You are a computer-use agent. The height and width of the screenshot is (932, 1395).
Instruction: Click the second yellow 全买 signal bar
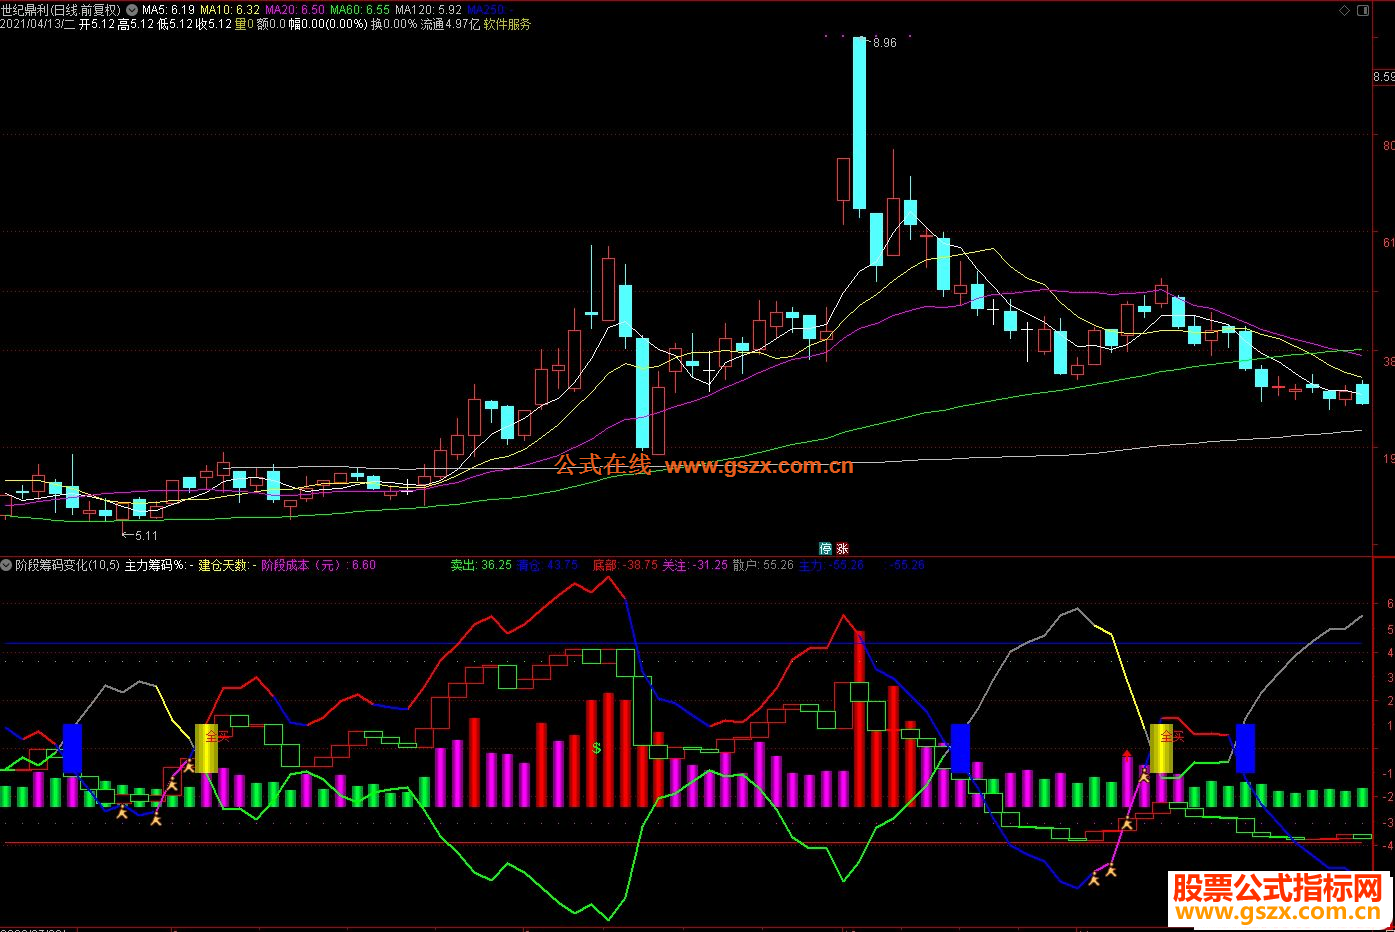1161,748
